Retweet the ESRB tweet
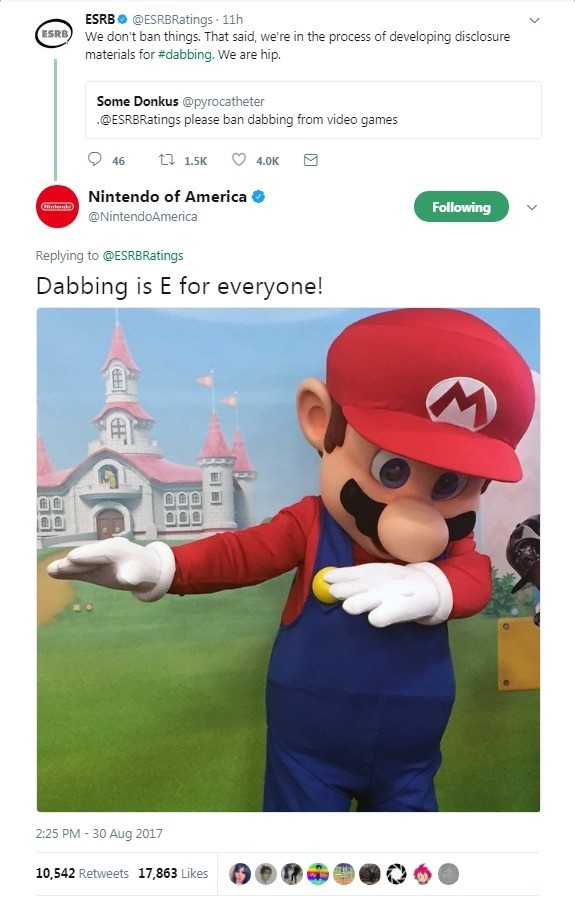The height and width of the screenshot is (897, 575). 166,160
